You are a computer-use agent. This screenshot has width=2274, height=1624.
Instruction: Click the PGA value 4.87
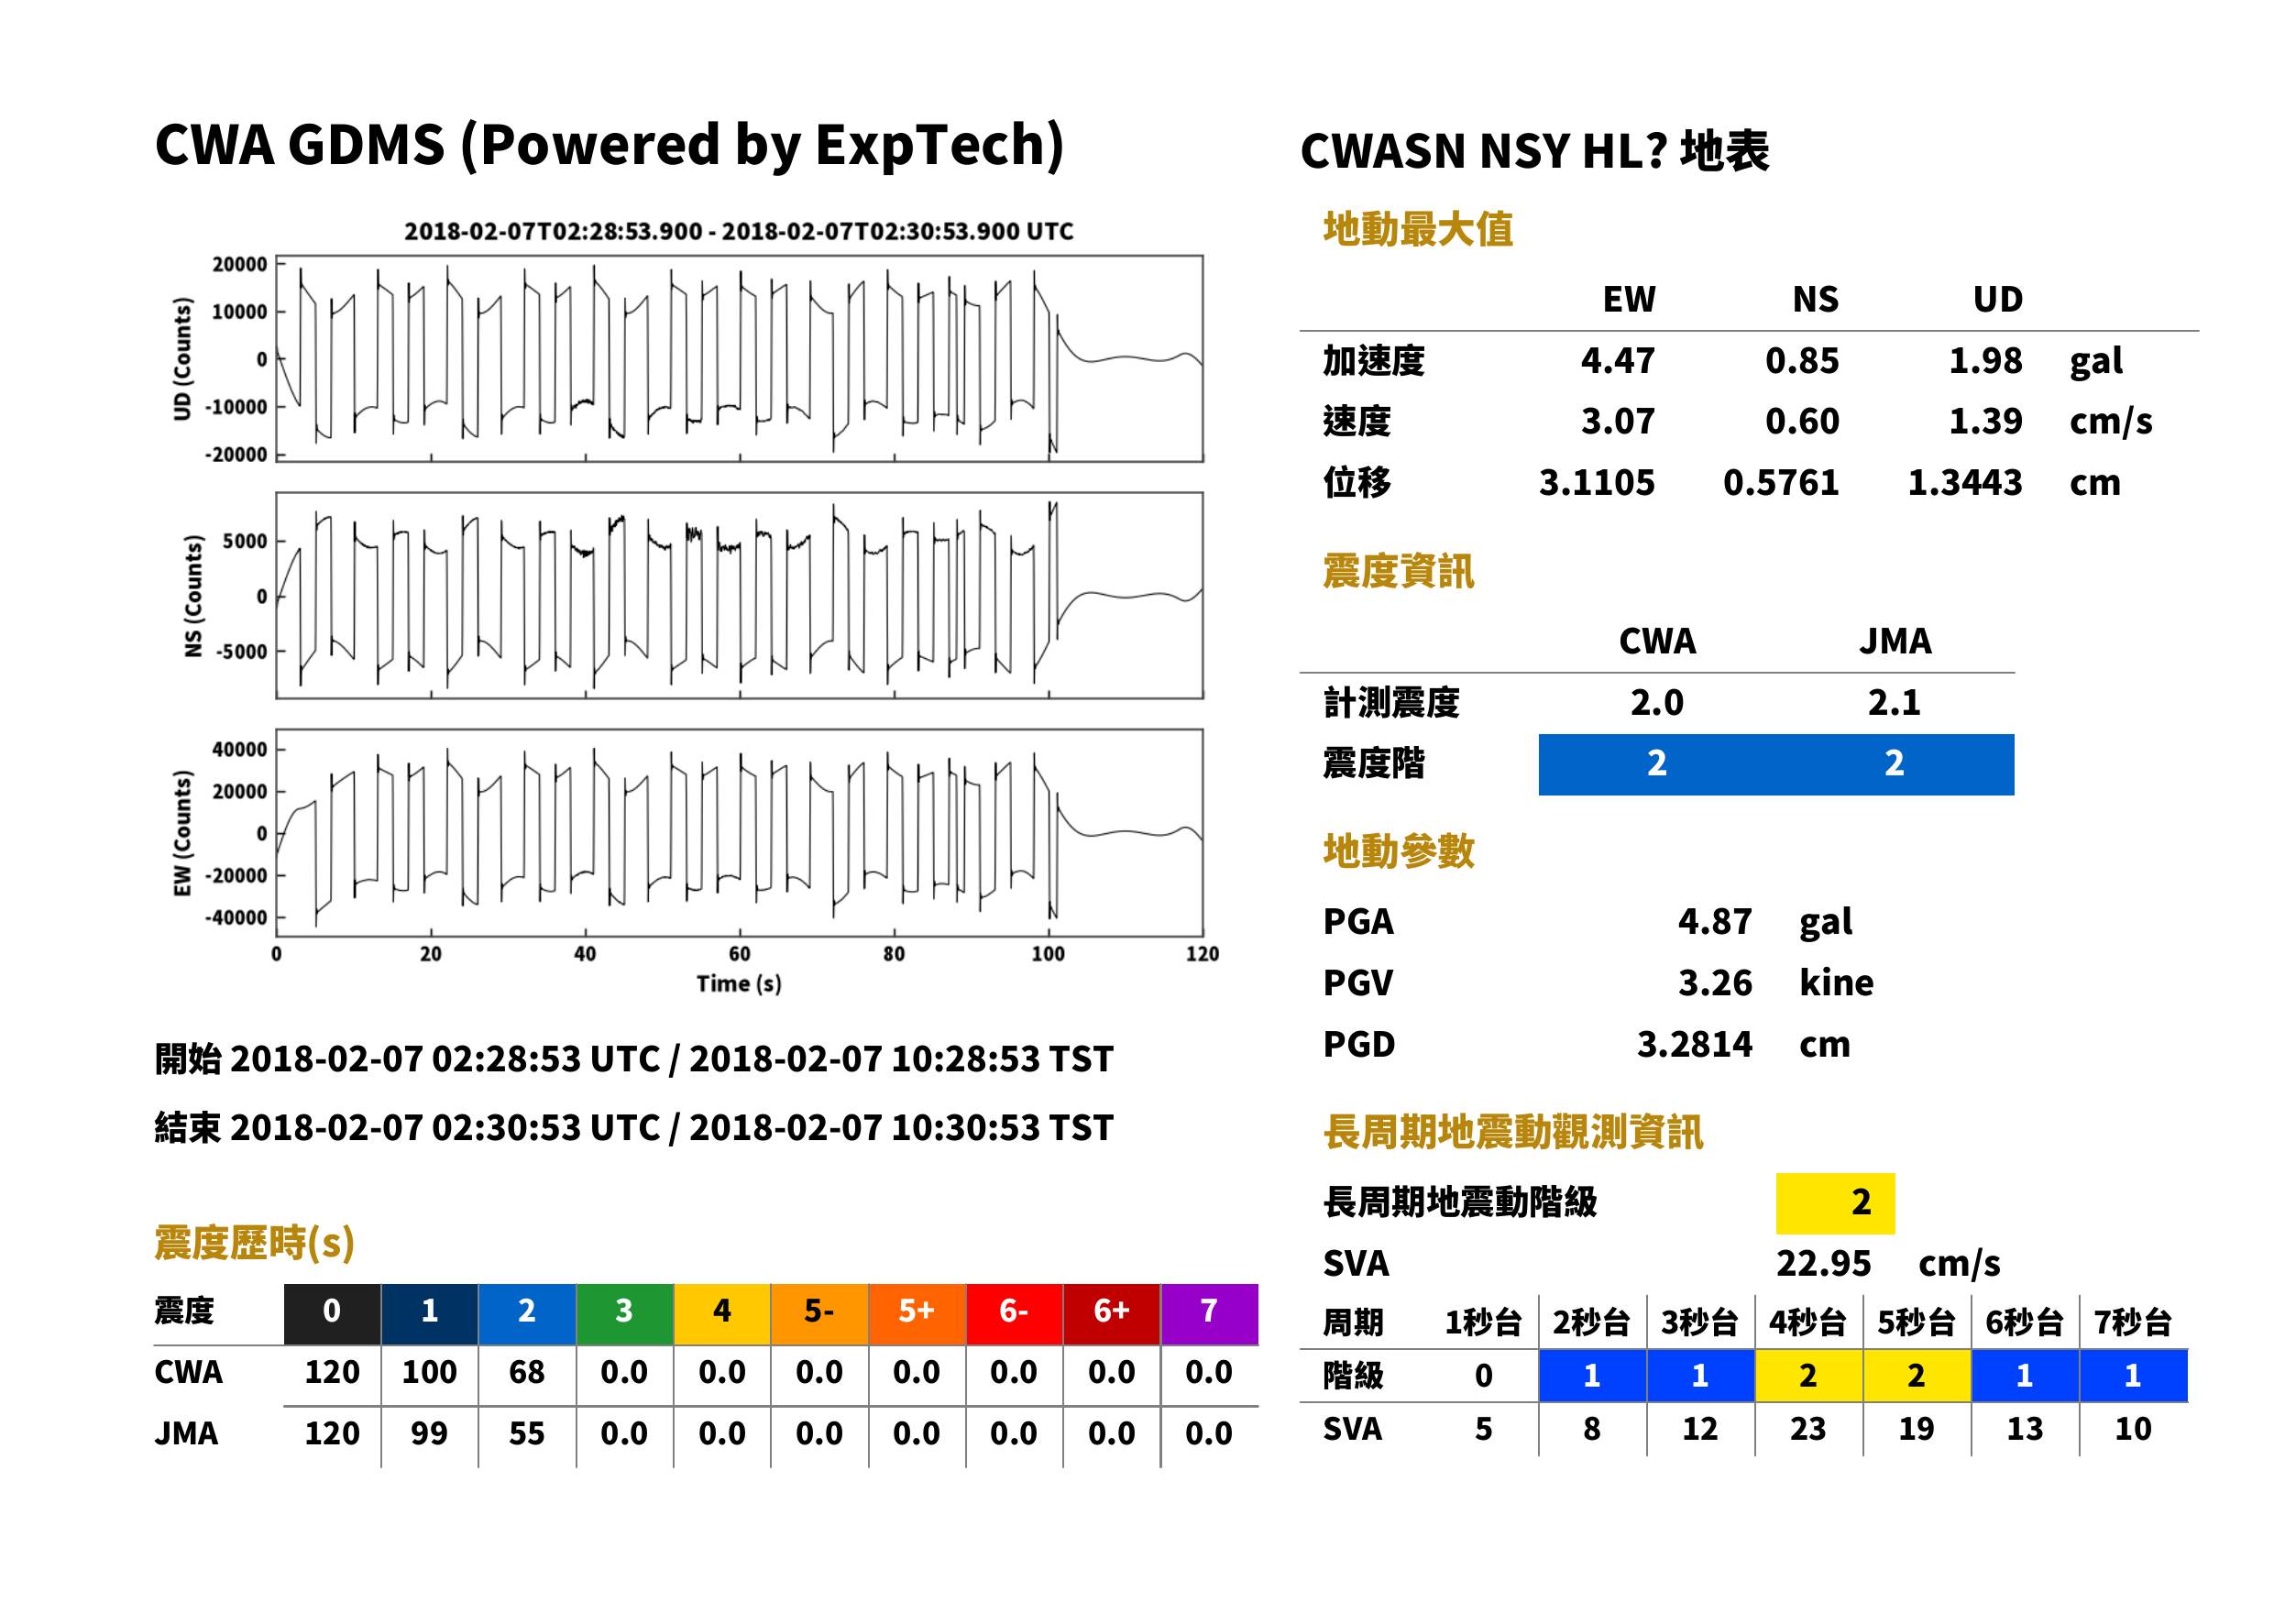click(1715, 921)
